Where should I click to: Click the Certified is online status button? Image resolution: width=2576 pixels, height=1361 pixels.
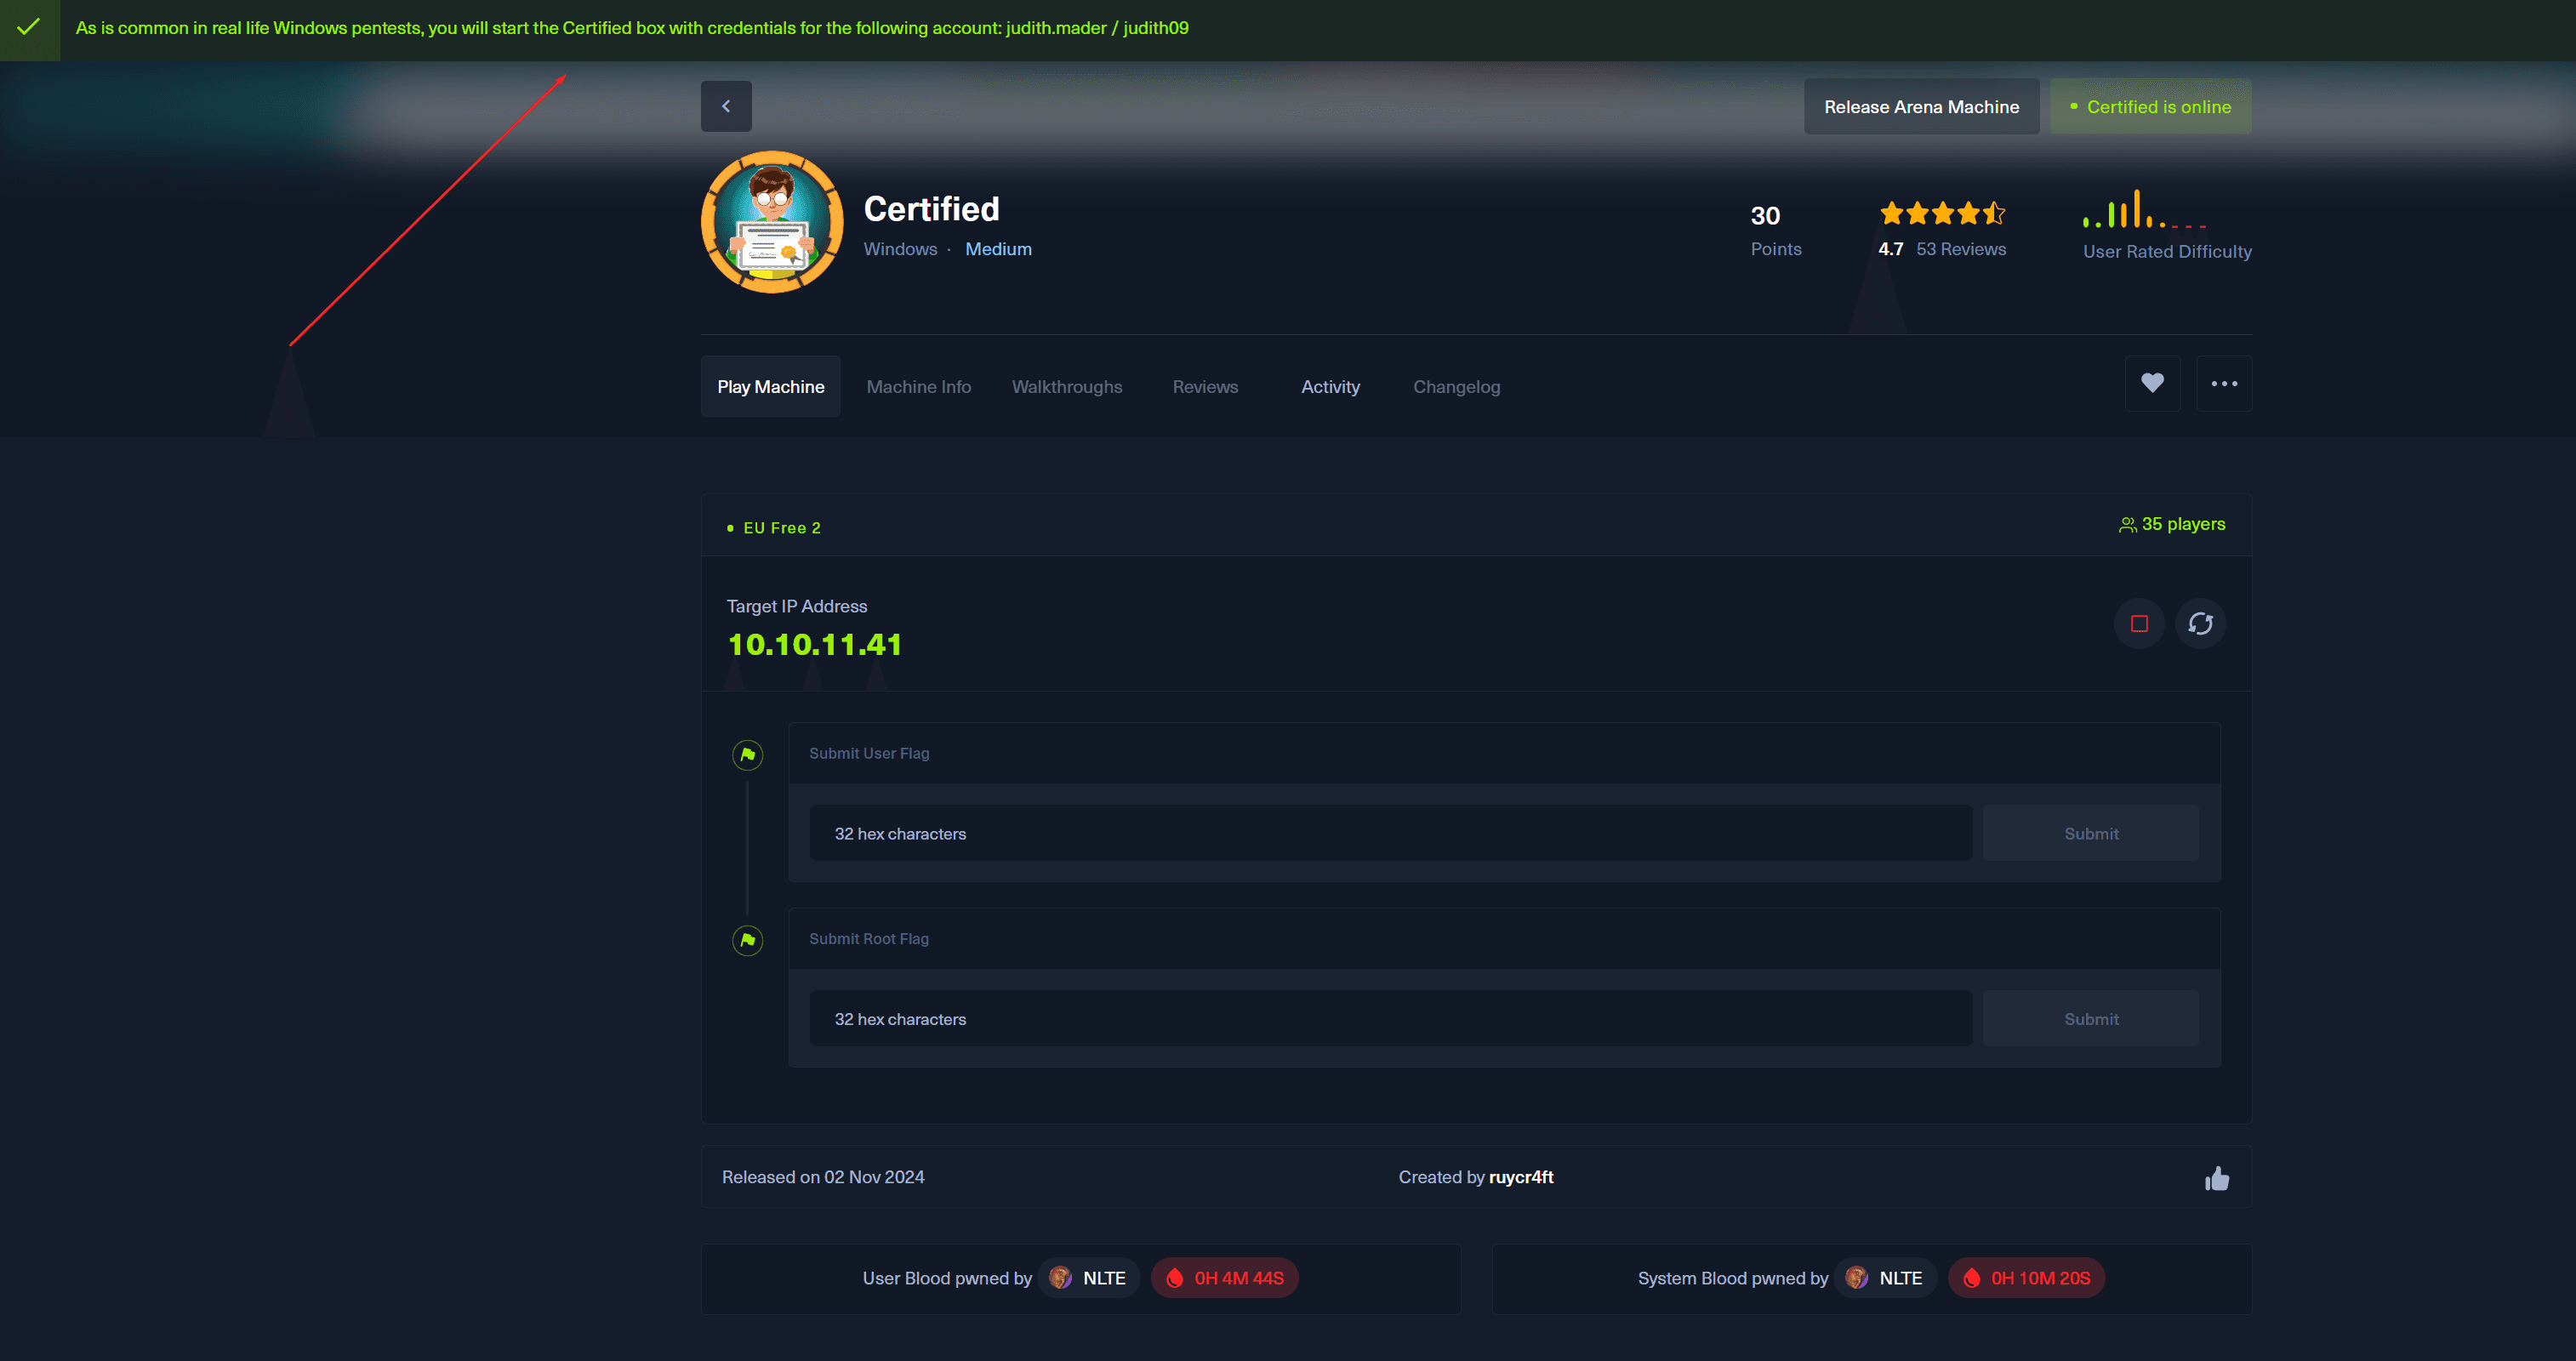(x=2150, y=107)
